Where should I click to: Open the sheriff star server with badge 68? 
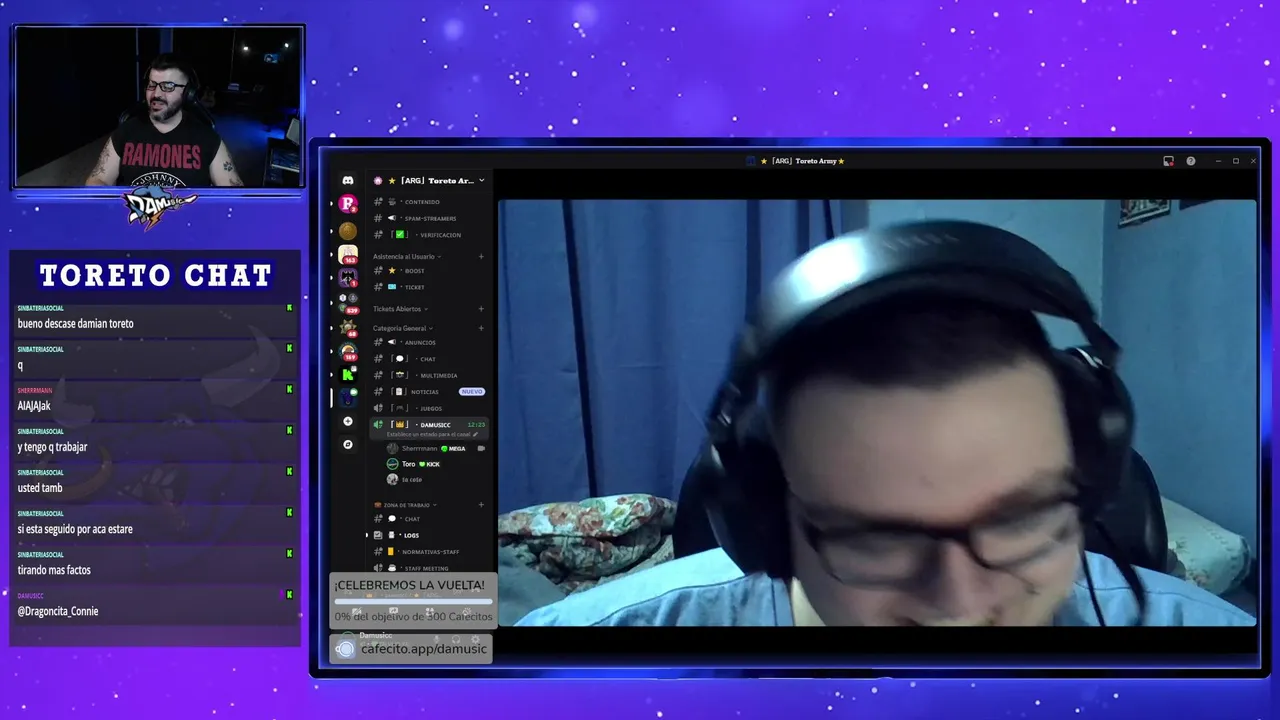click(x=347, y=327)
